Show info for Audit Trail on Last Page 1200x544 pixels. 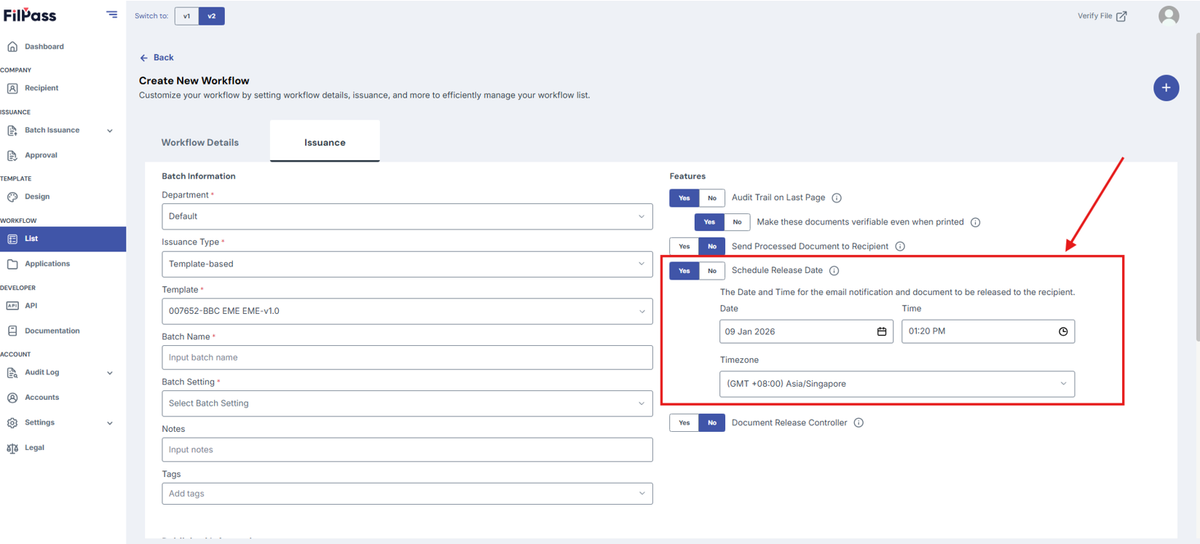(837, 198)
